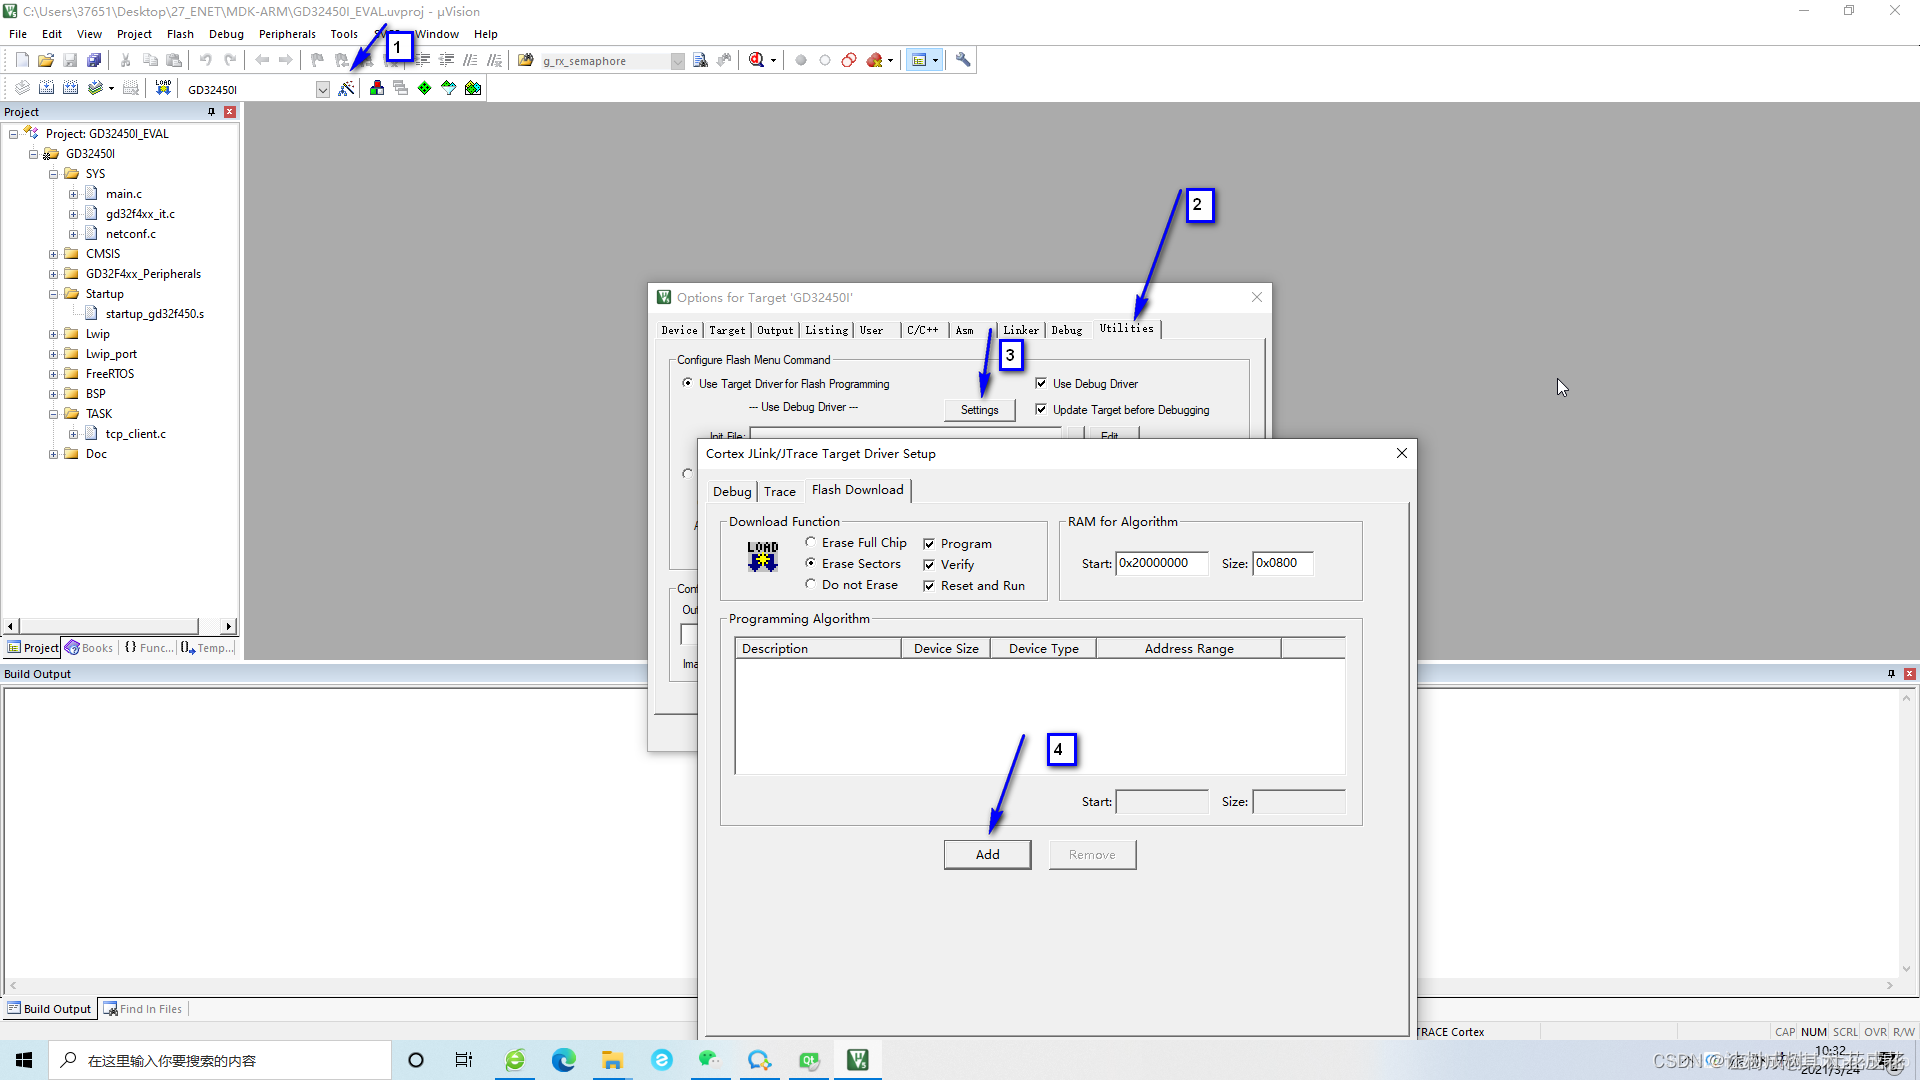
Task: Uncheck the Verify checkbox
Action: (929, 565)
